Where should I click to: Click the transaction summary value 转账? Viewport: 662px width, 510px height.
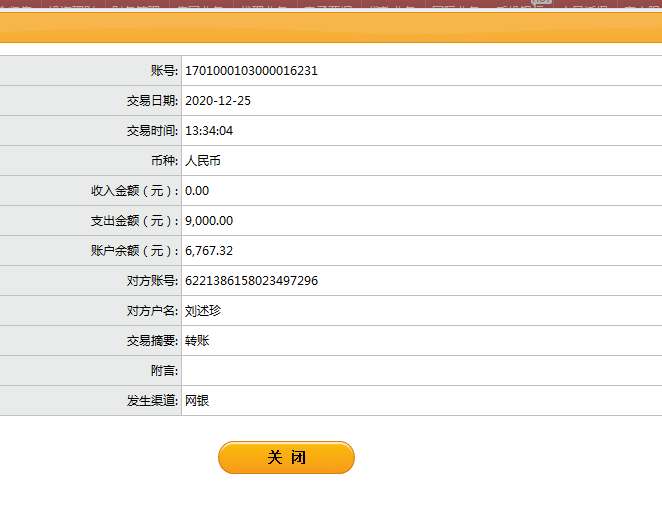coord(197,341)
